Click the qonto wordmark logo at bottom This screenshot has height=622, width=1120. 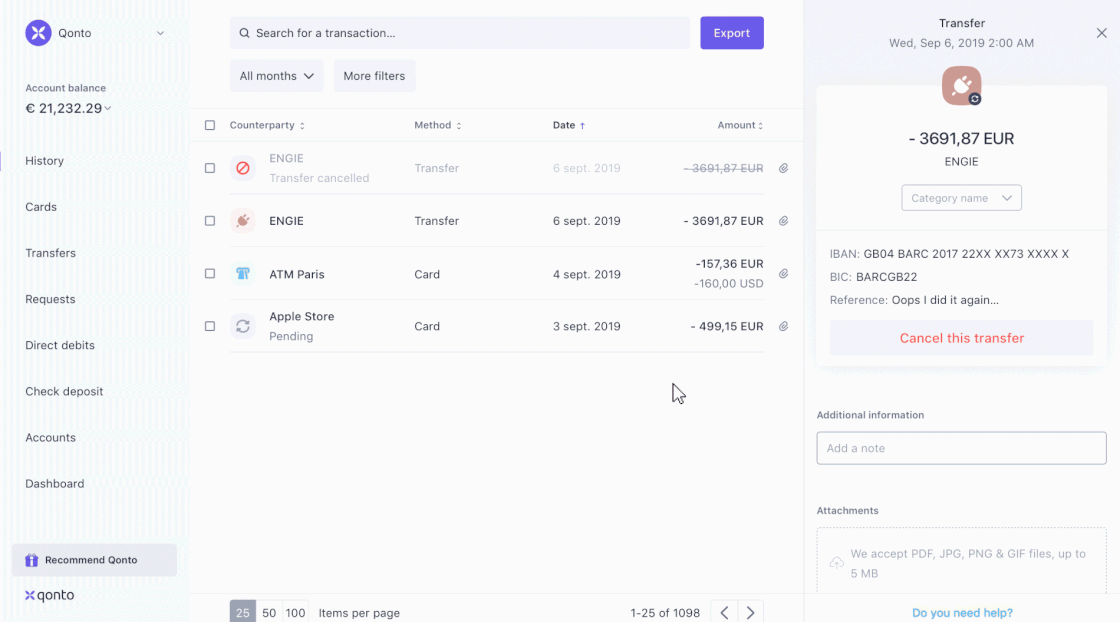click(x=49, y=596)
